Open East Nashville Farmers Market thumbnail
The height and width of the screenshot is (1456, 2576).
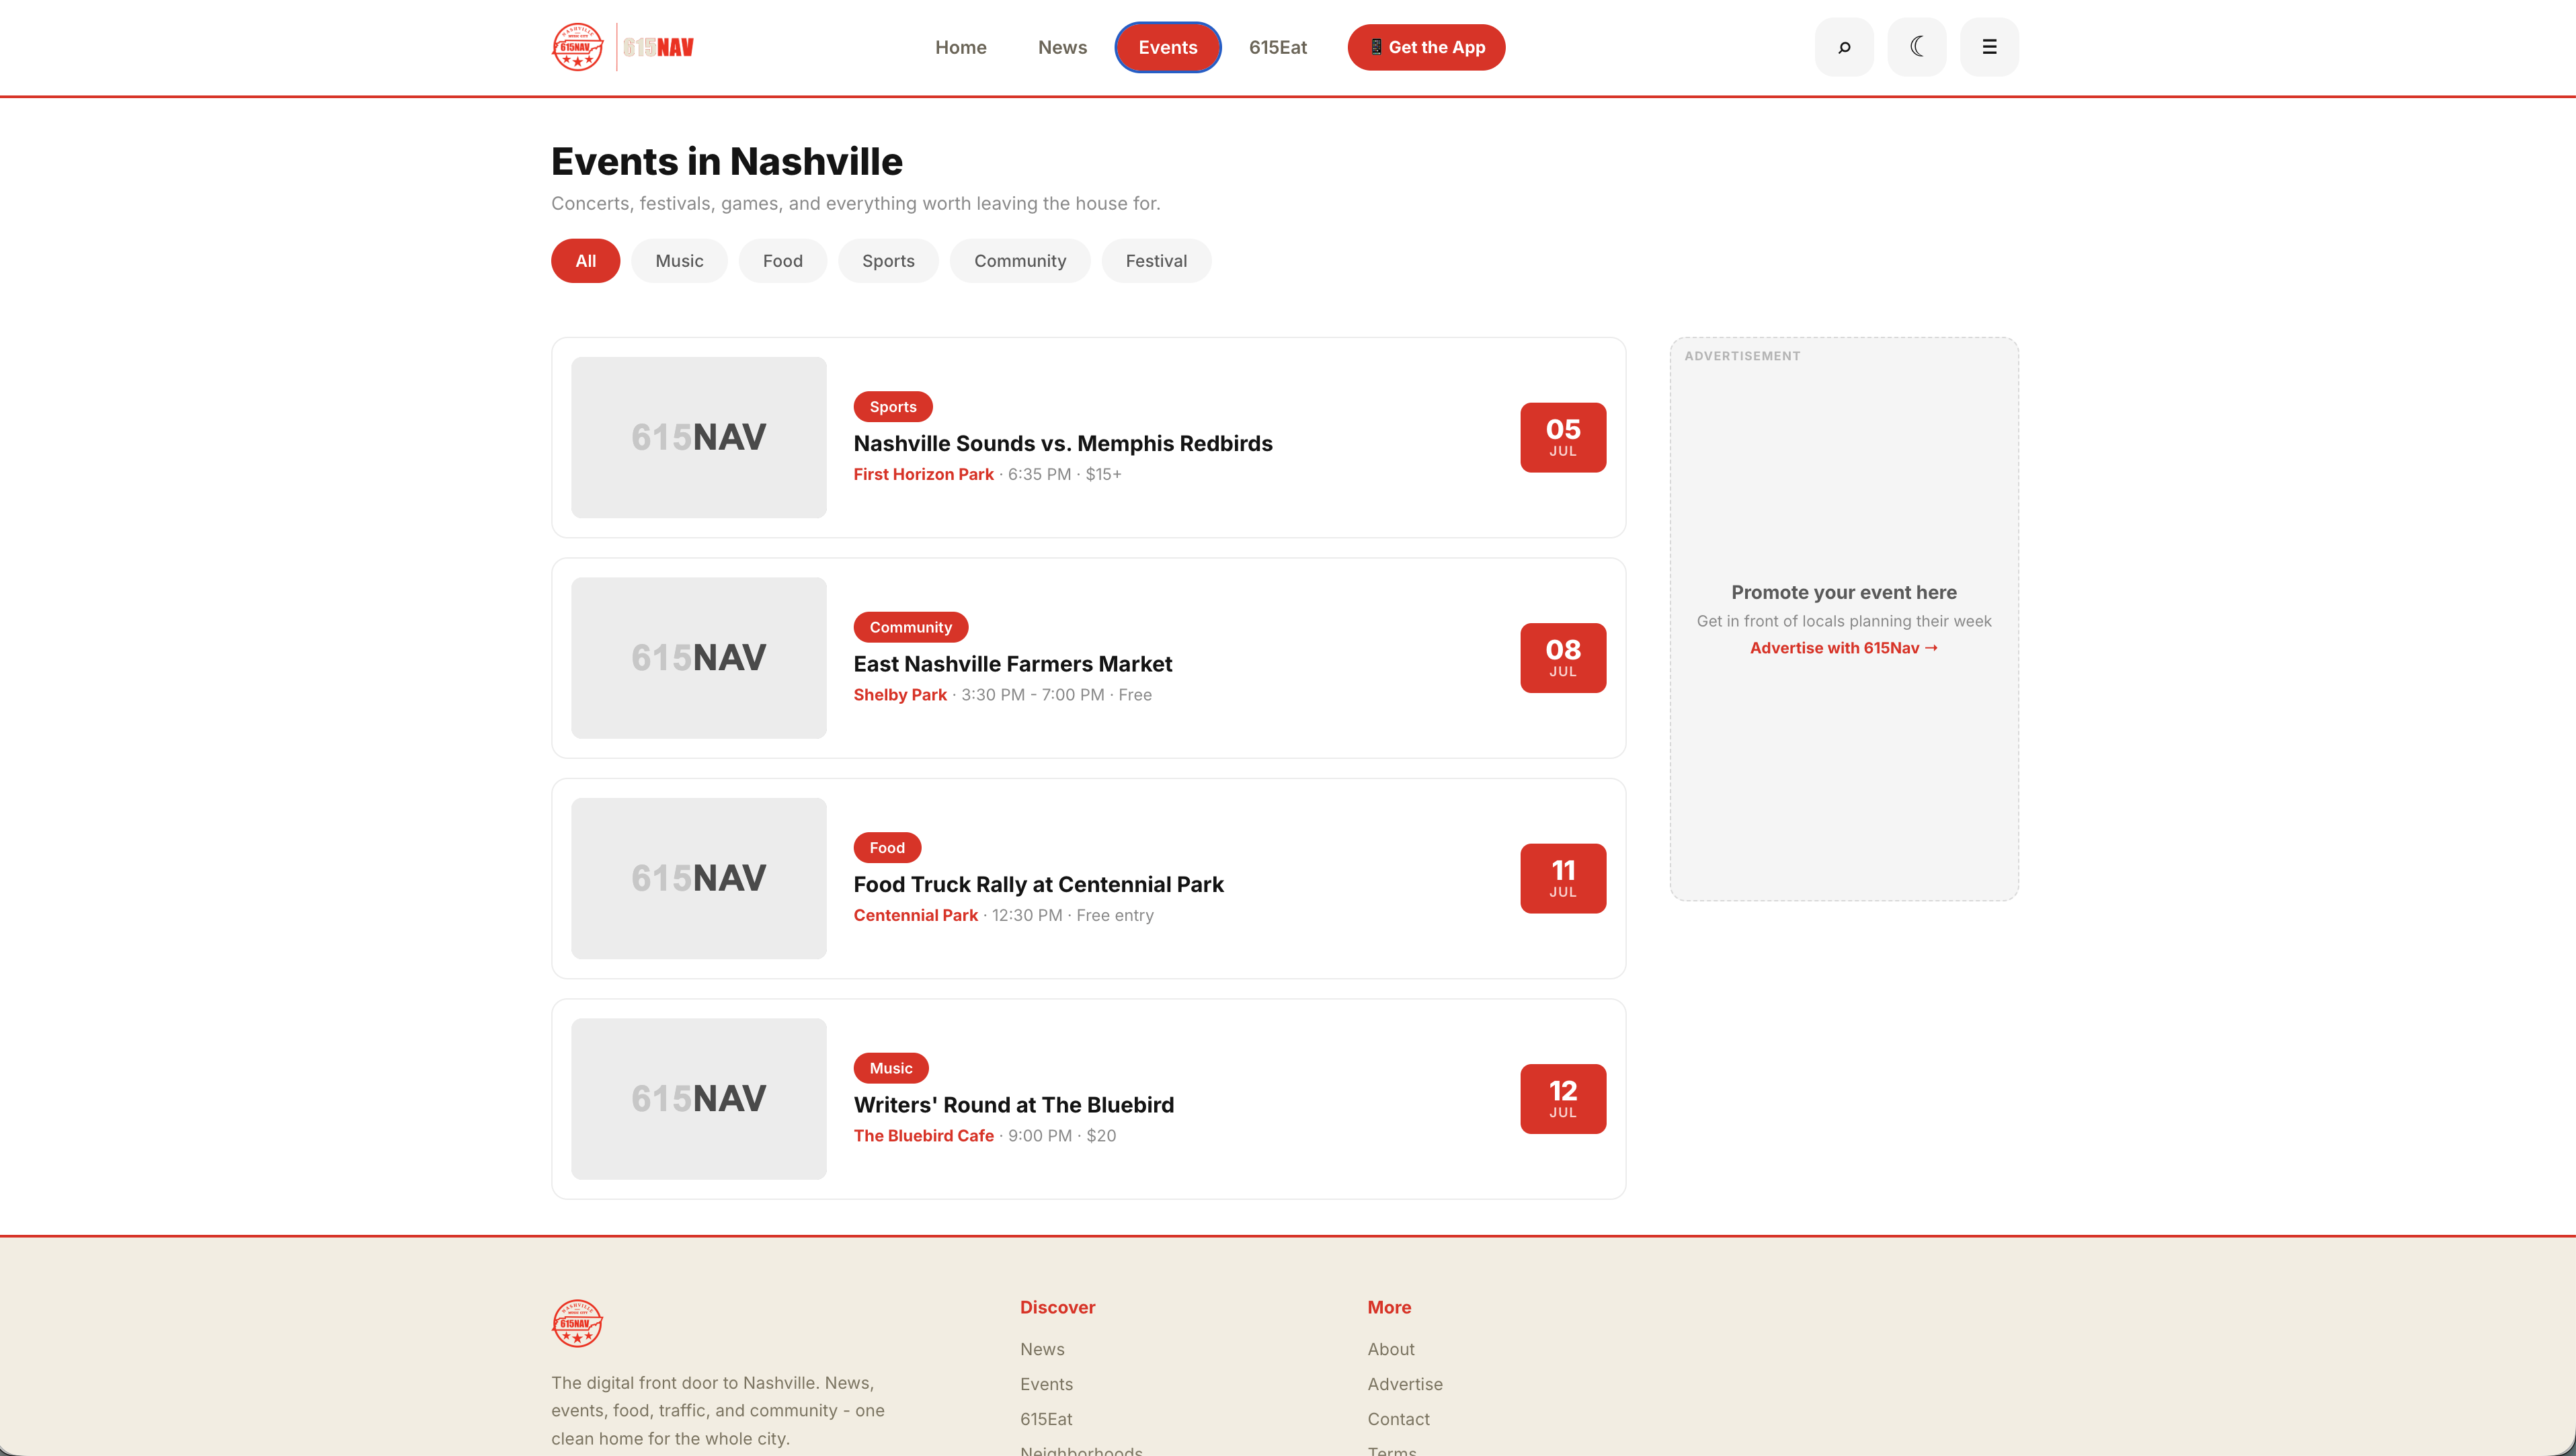(699, 658)
